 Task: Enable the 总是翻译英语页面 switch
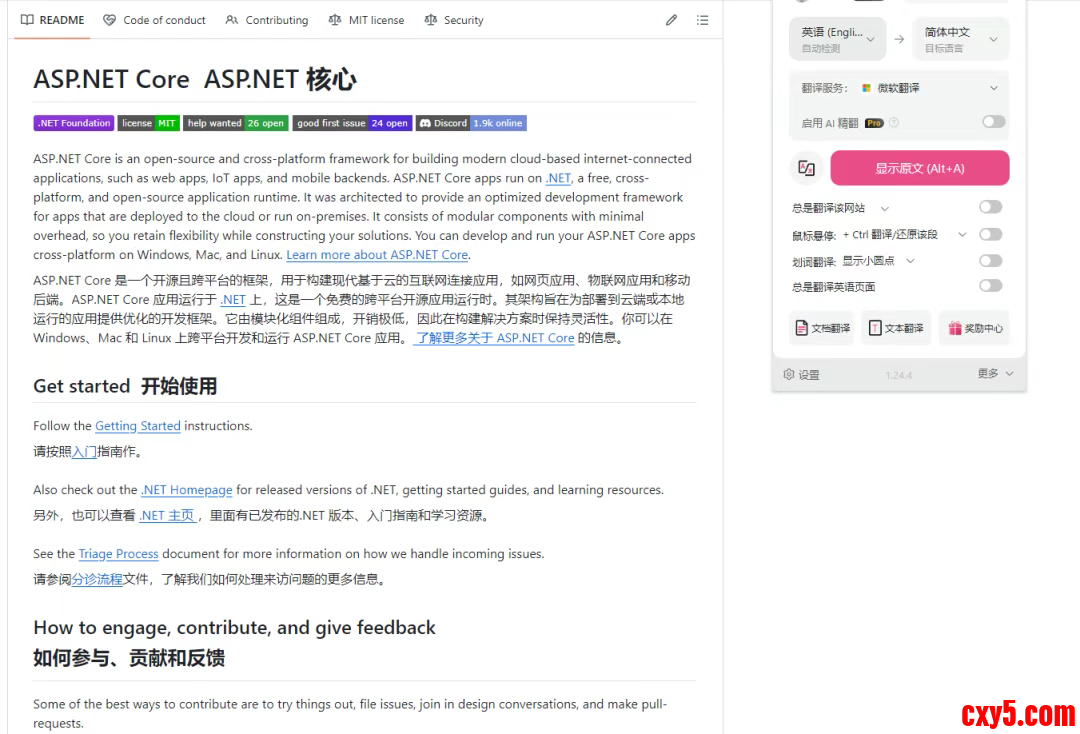tap(990, 286)
